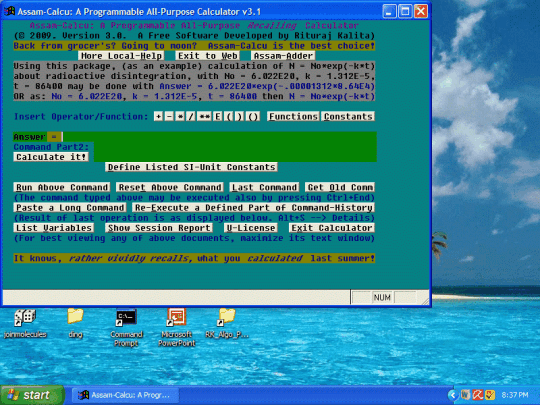Image resolution: width=540 pixels, height=405 pixels.
Task: Click window resize grip at status bar
Action: tap(425, 301)
